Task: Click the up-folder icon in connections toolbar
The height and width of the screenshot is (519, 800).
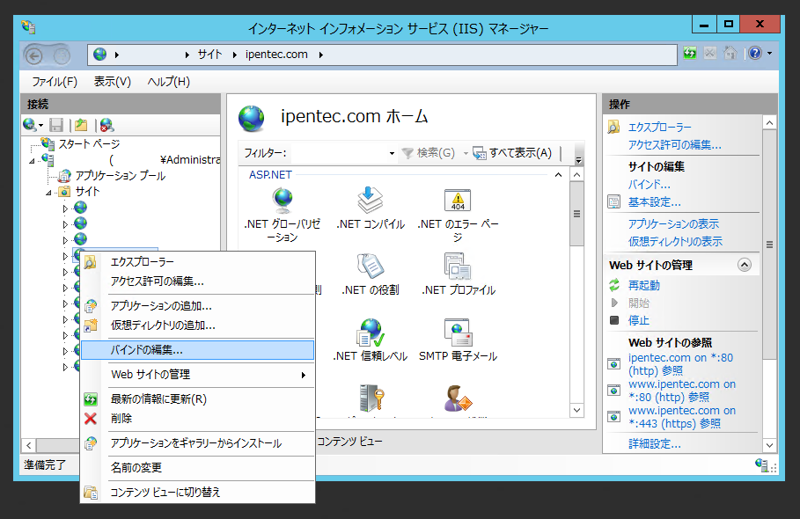Action: point(81,125)
